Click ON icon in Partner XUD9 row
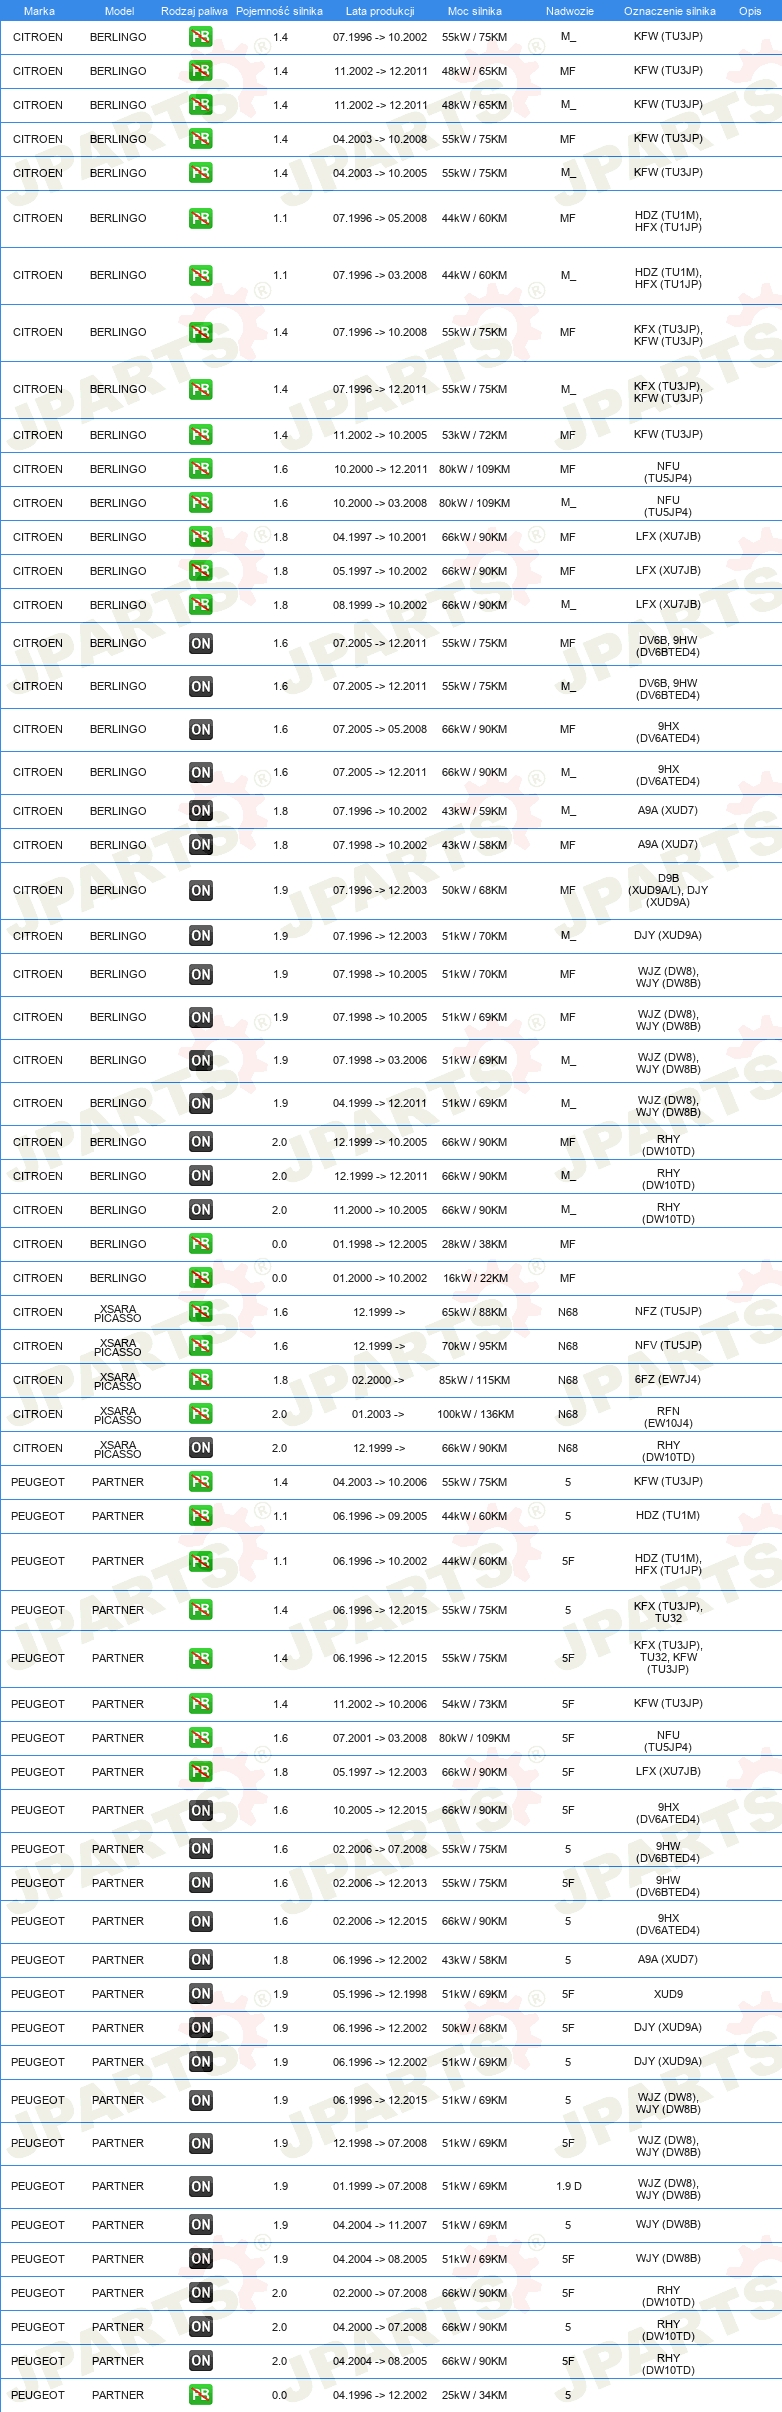The height and width of the screenshot is (2412, 782). pyautogui.click(x=201, y=1994)
